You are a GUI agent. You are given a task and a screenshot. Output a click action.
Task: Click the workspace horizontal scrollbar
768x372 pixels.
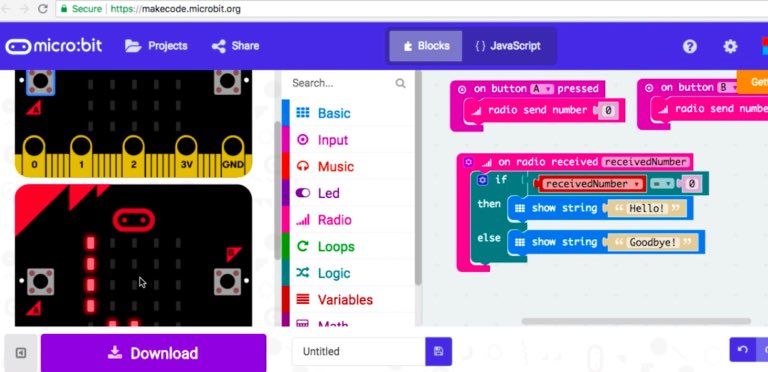(636, 322)
